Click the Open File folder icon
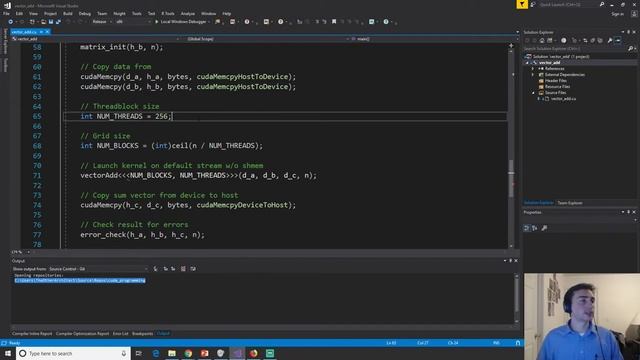The width and height of the screenshot is (640, 360). coord(43,22)
